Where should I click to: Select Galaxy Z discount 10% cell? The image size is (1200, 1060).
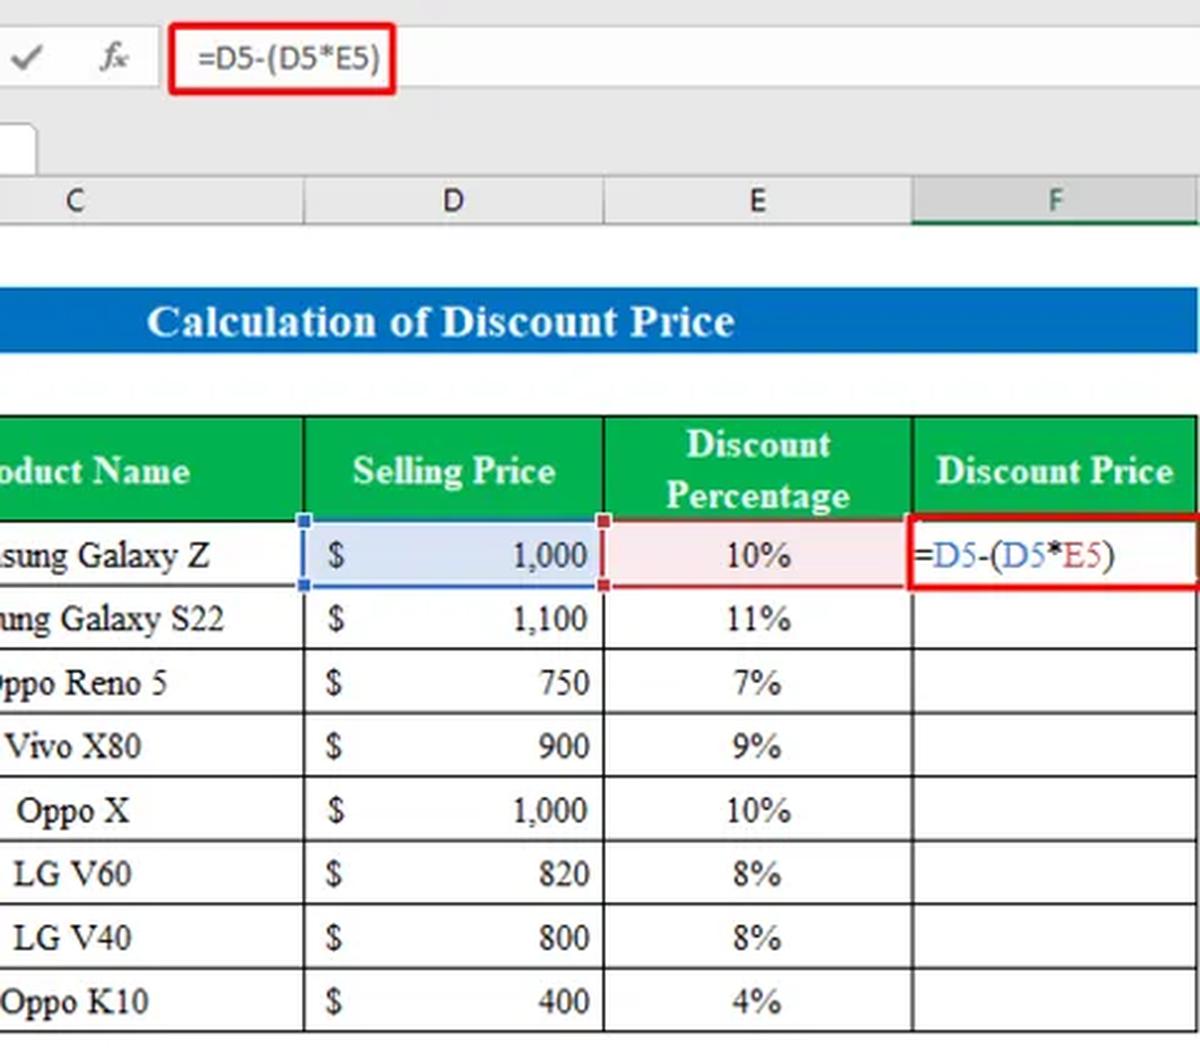[758, 554]
